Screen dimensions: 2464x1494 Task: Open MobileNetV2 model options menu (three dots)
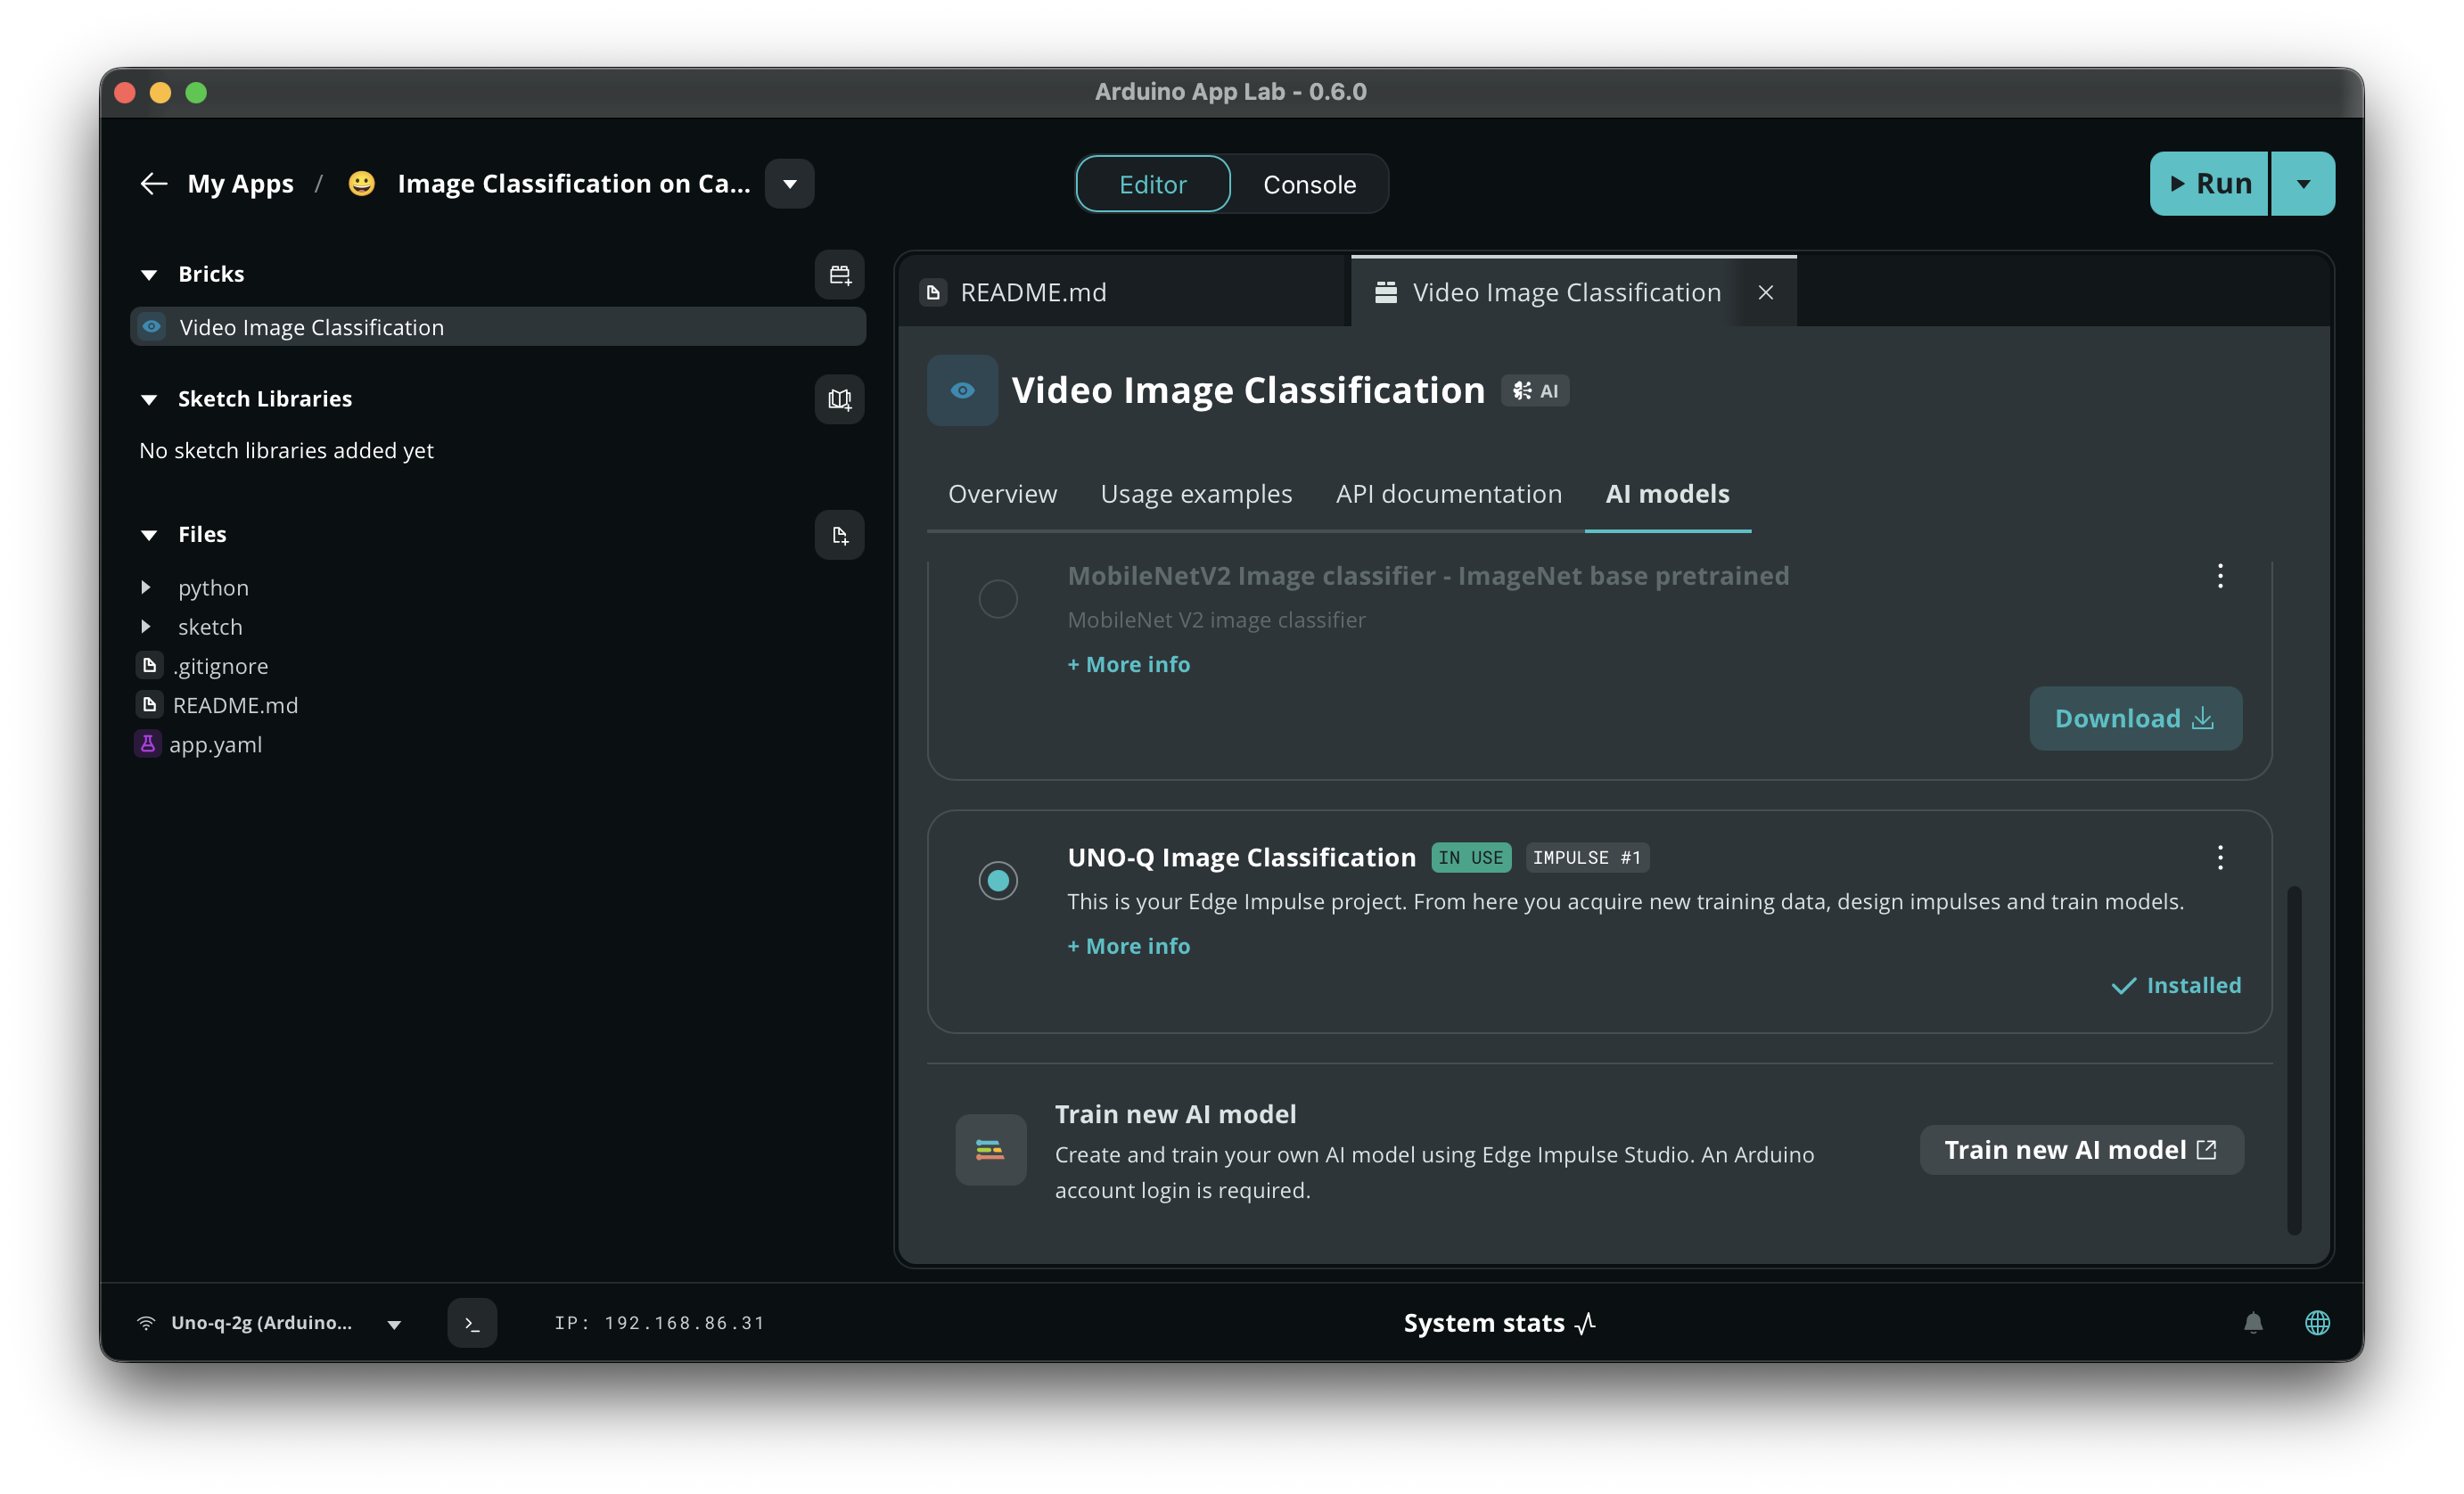(x=2220, y=576)
